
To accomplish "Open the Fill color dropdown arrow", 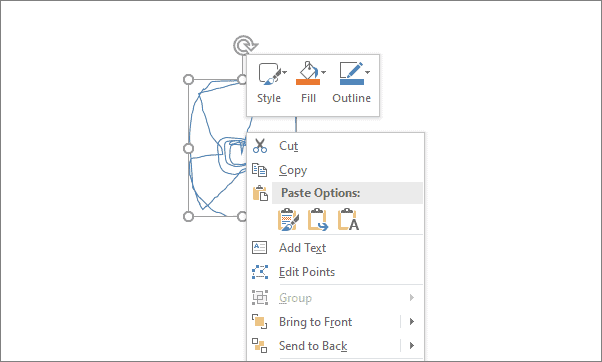I will click(x=324, y=72).
